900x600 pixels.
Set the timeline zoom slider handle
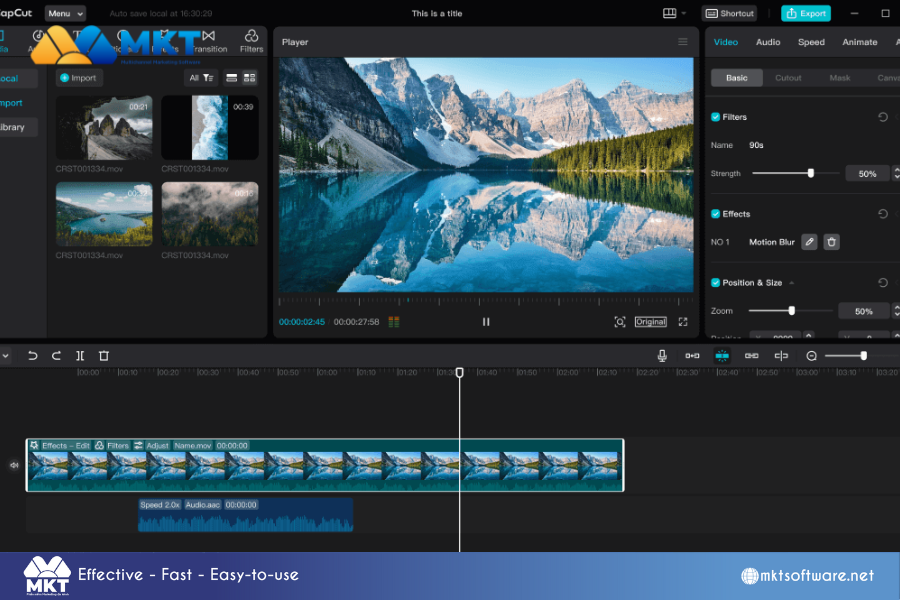click(863, 356)
